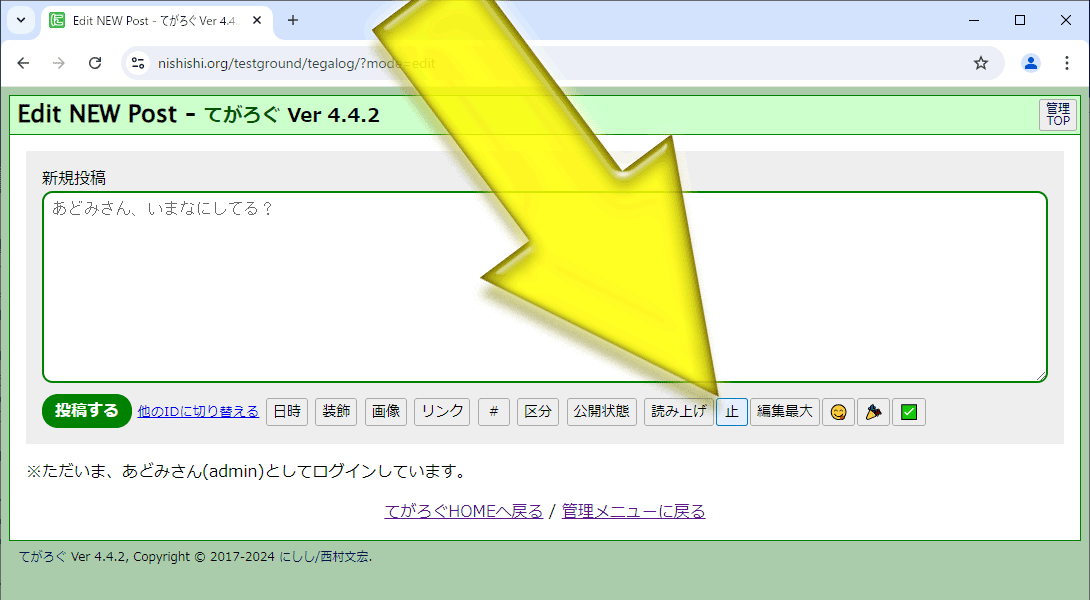Grab the text area resize handle
Viewport: 1090px width, 600px height.
pyautogui.click(x=1041, y=376)
